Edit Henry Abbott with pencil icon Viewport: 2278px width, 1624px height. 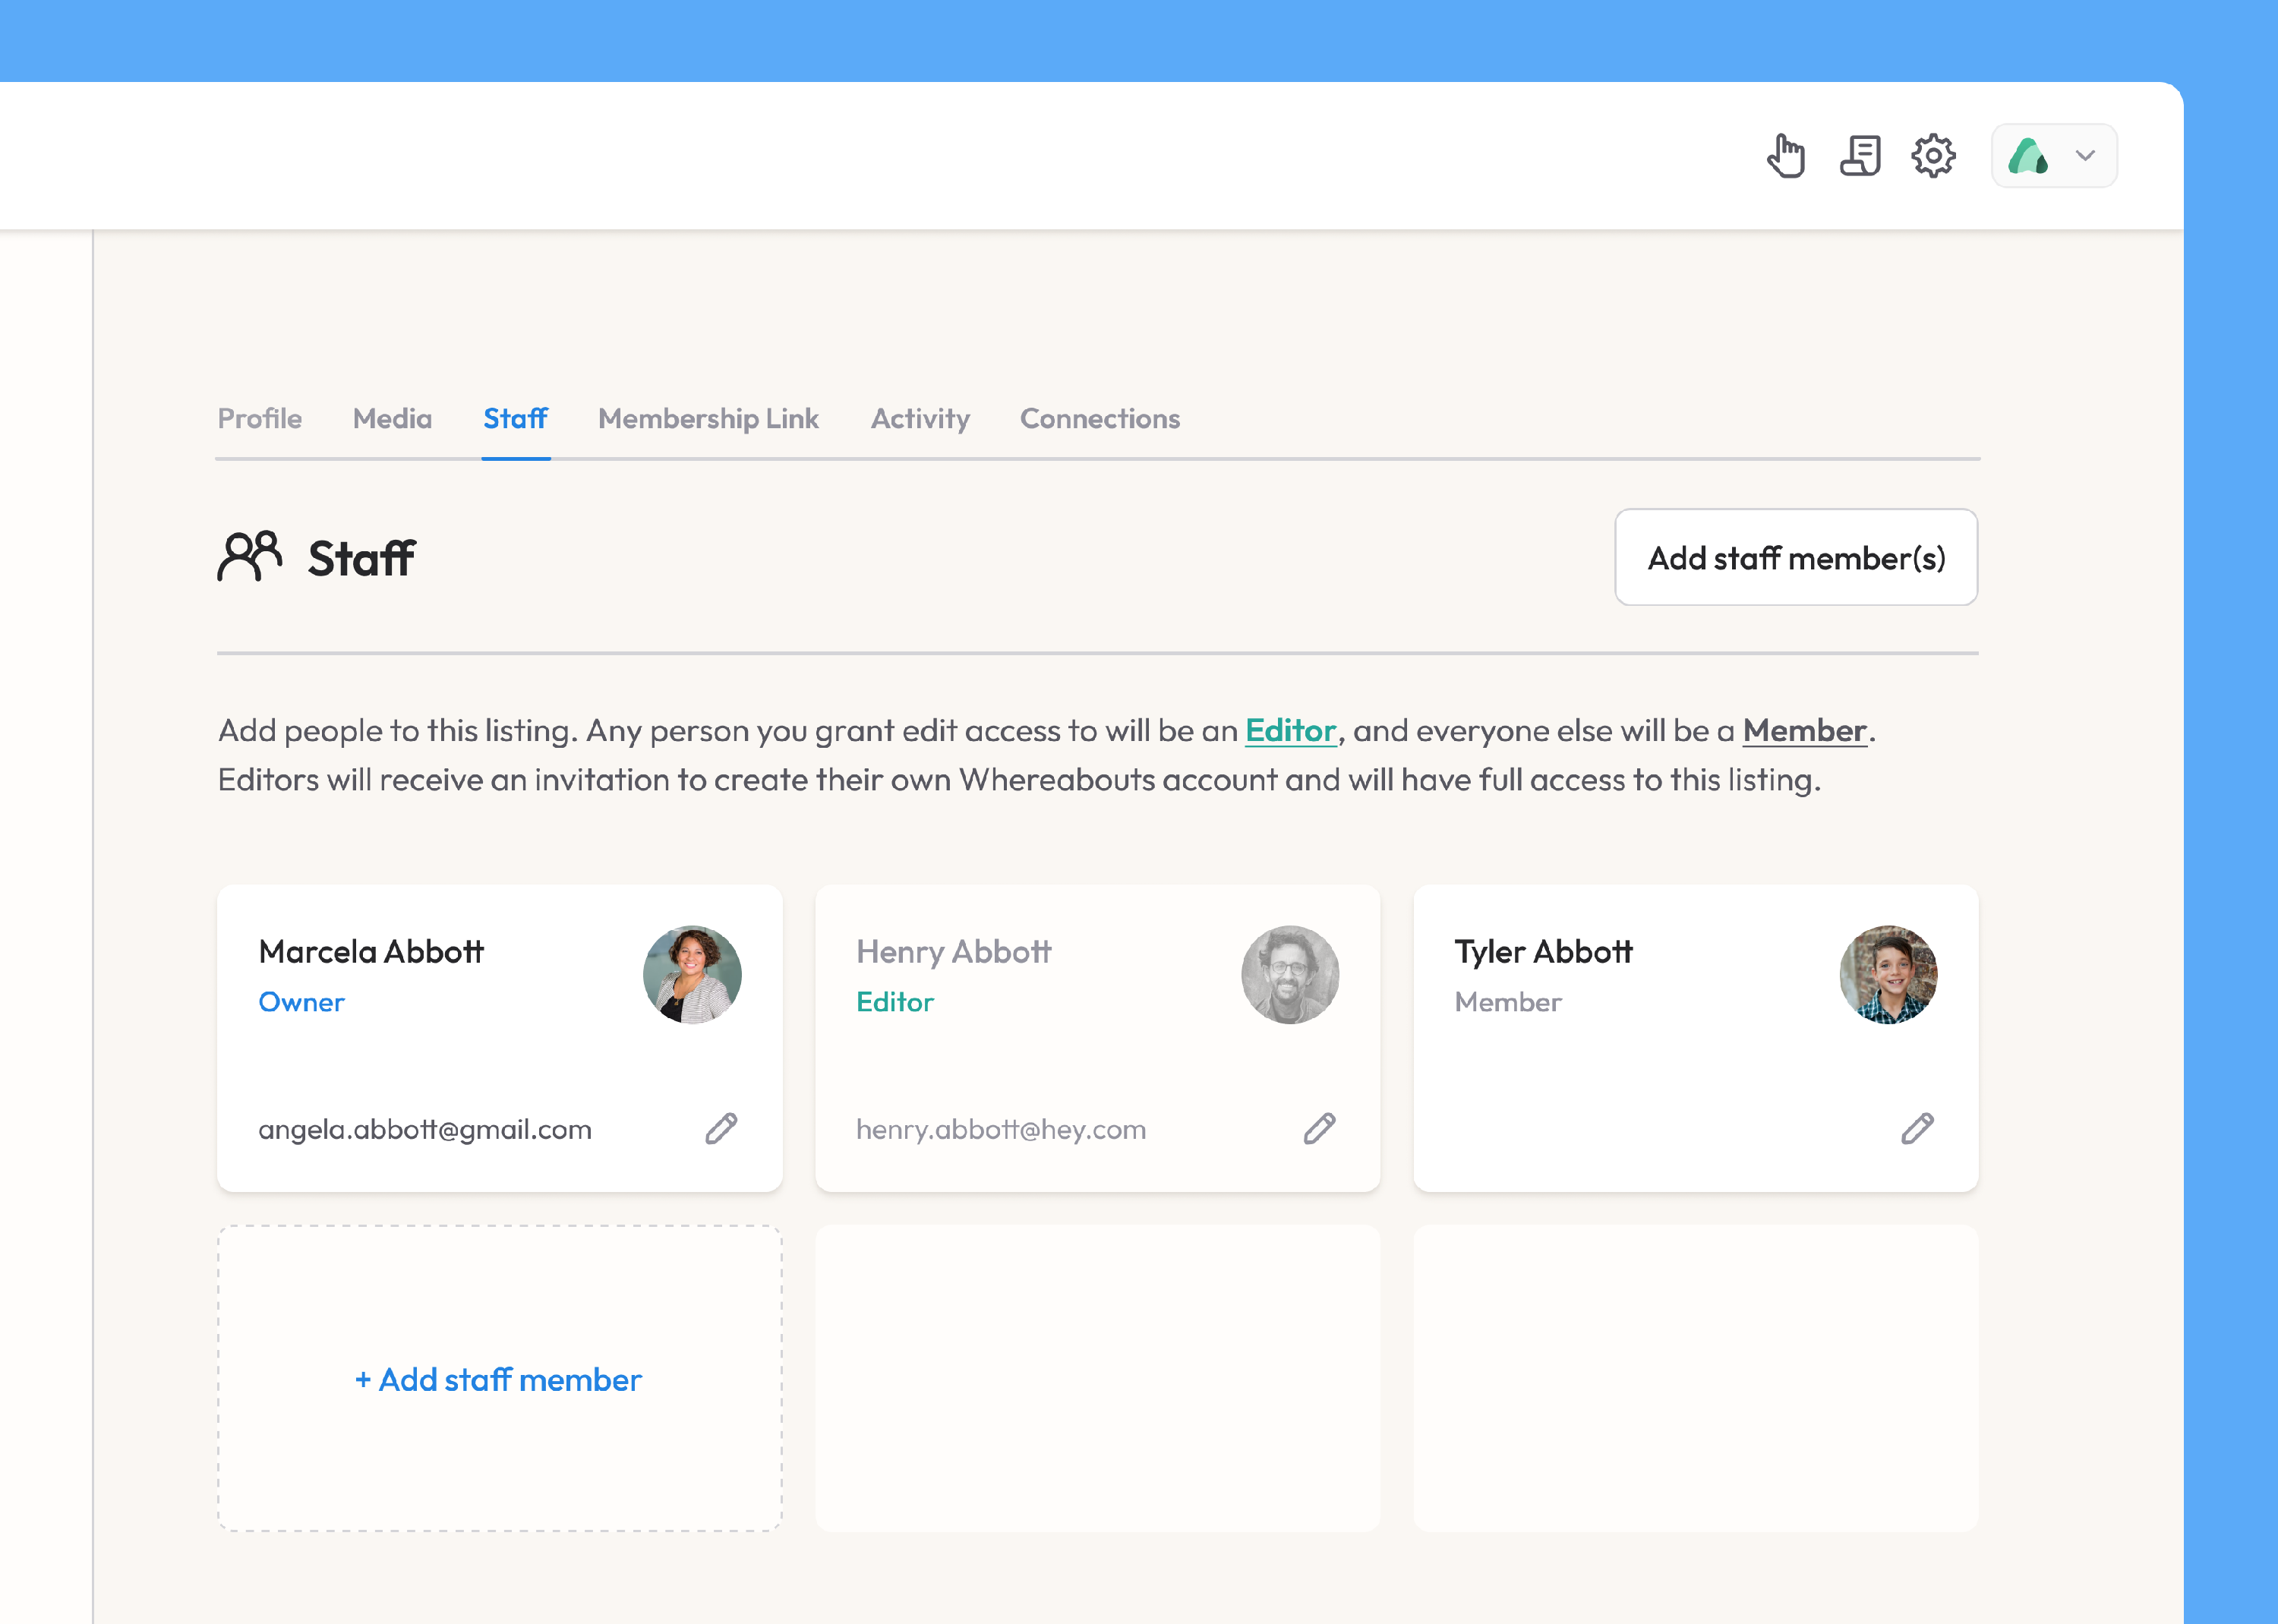(1319, 1128)
